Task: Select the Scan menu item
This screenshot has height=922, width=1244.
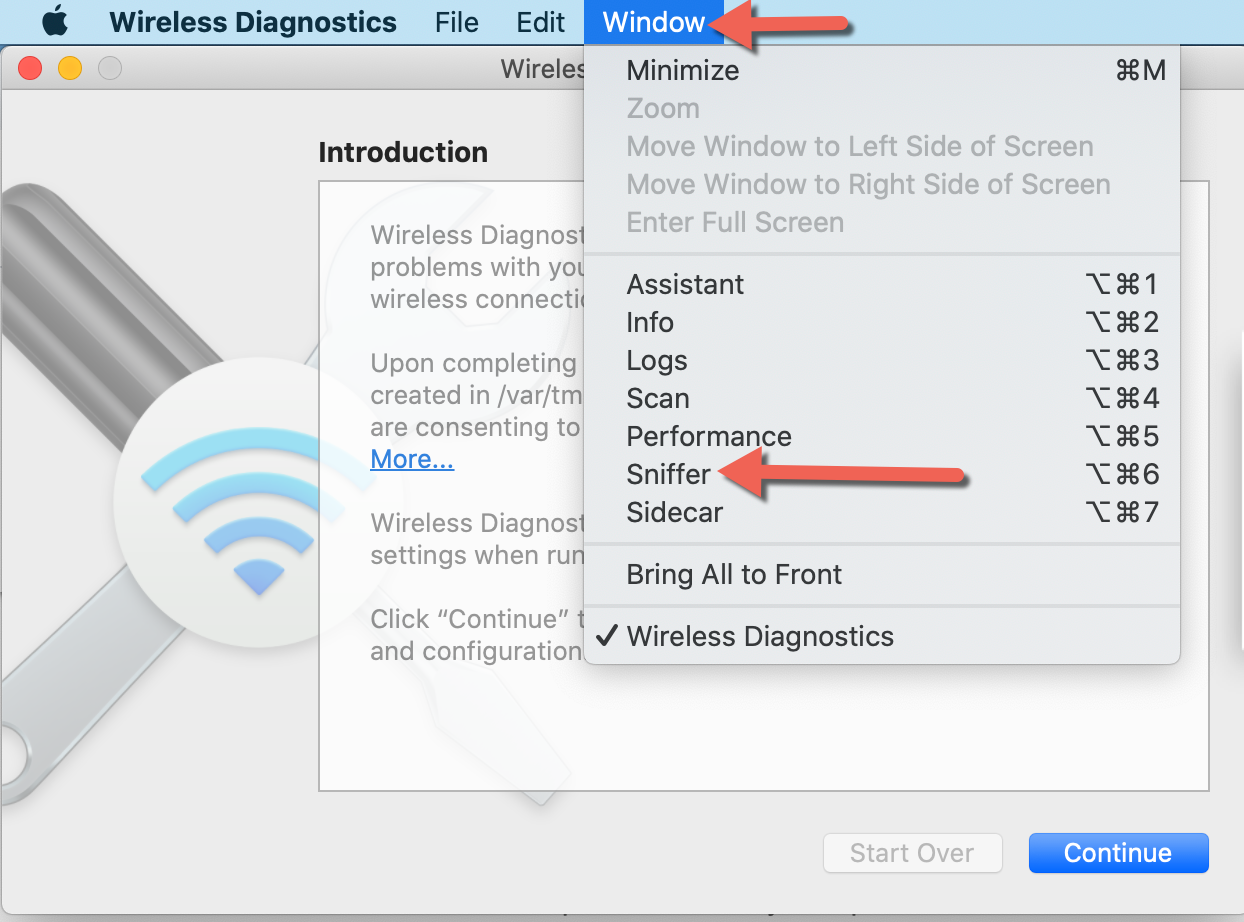Action: [658, 399]
